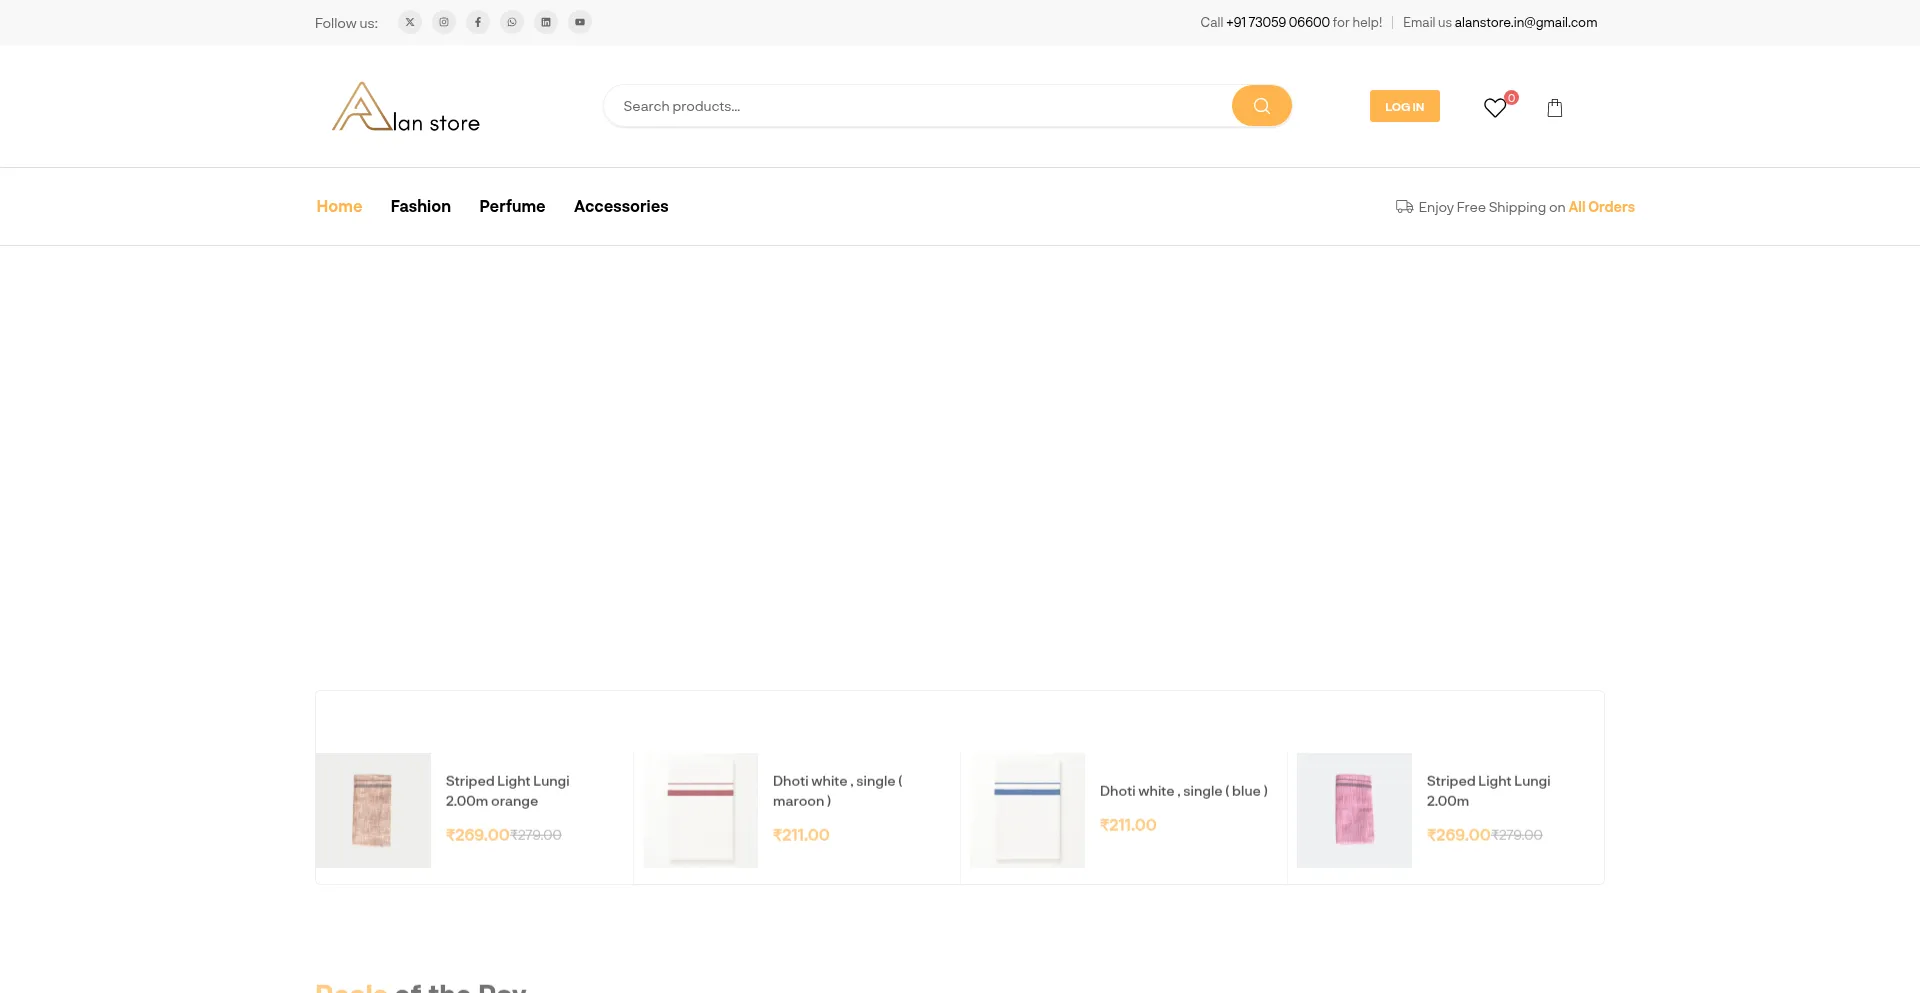Click the Facebook follow icon
Image resolution: width=1920 pixels, height=993 pixels.
click(x=478, y=22)
